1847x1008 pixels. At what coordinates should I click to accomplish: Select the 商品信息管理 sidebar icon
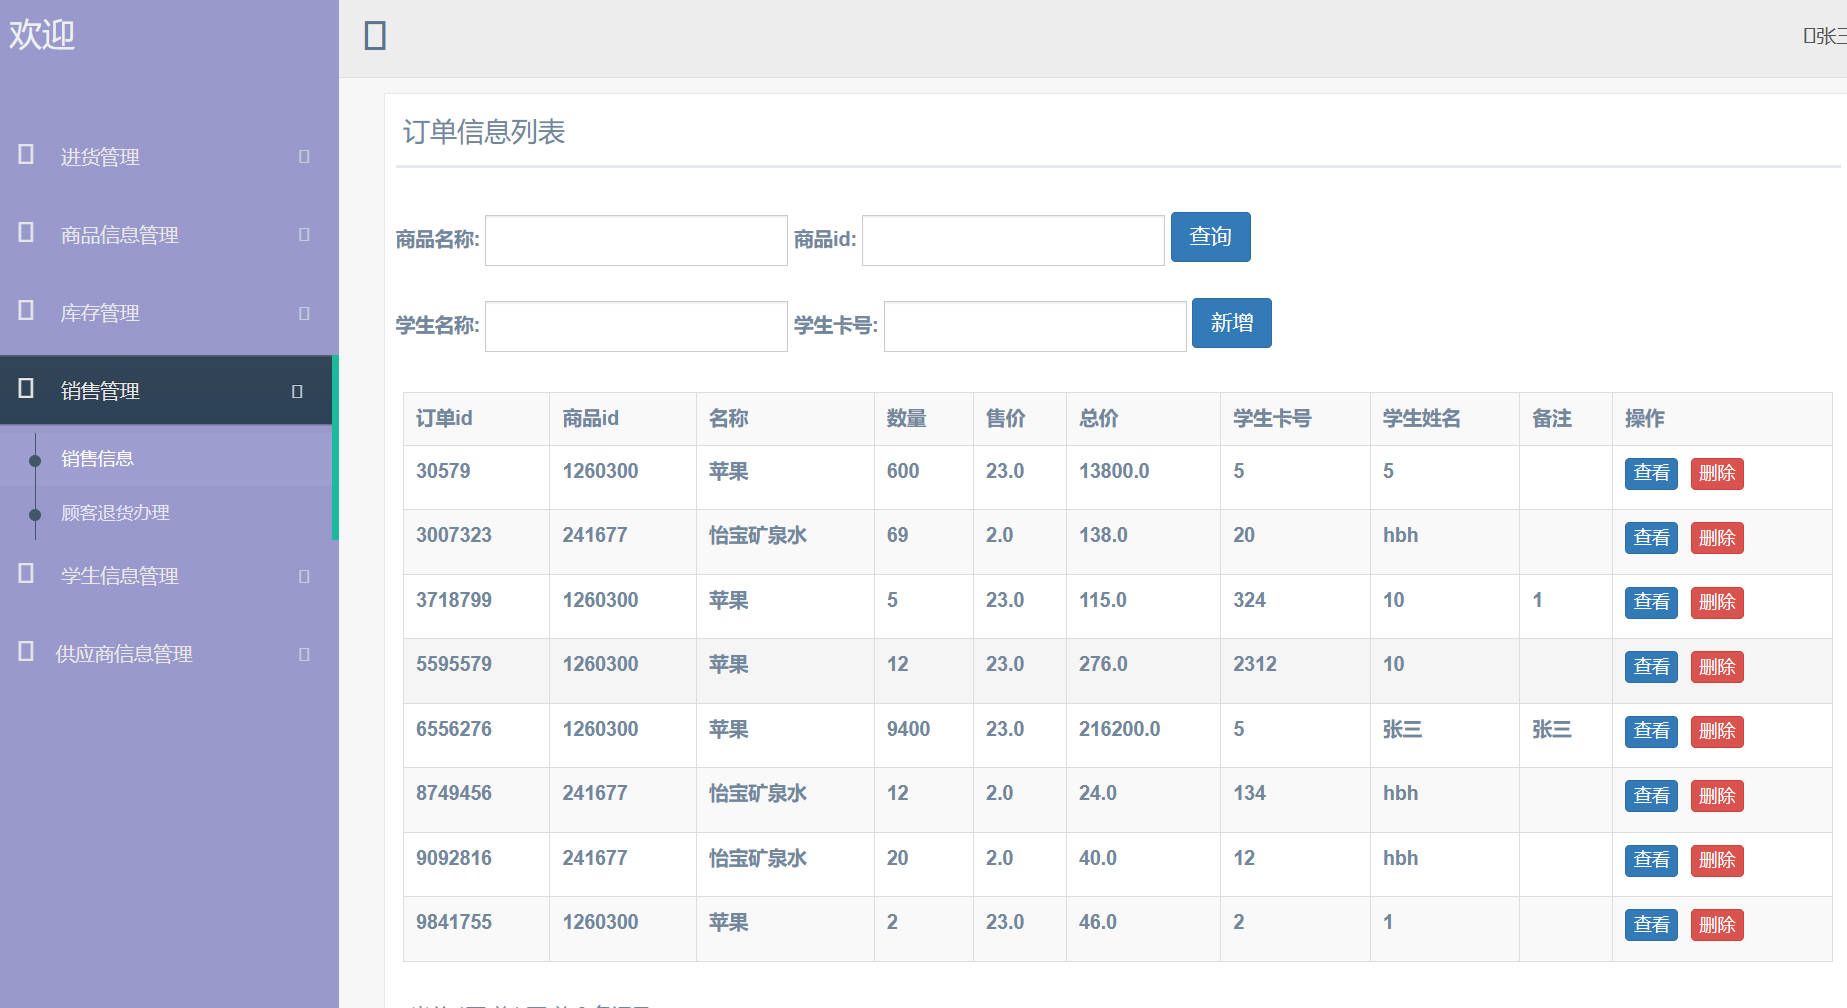click(x=24, y=234)
